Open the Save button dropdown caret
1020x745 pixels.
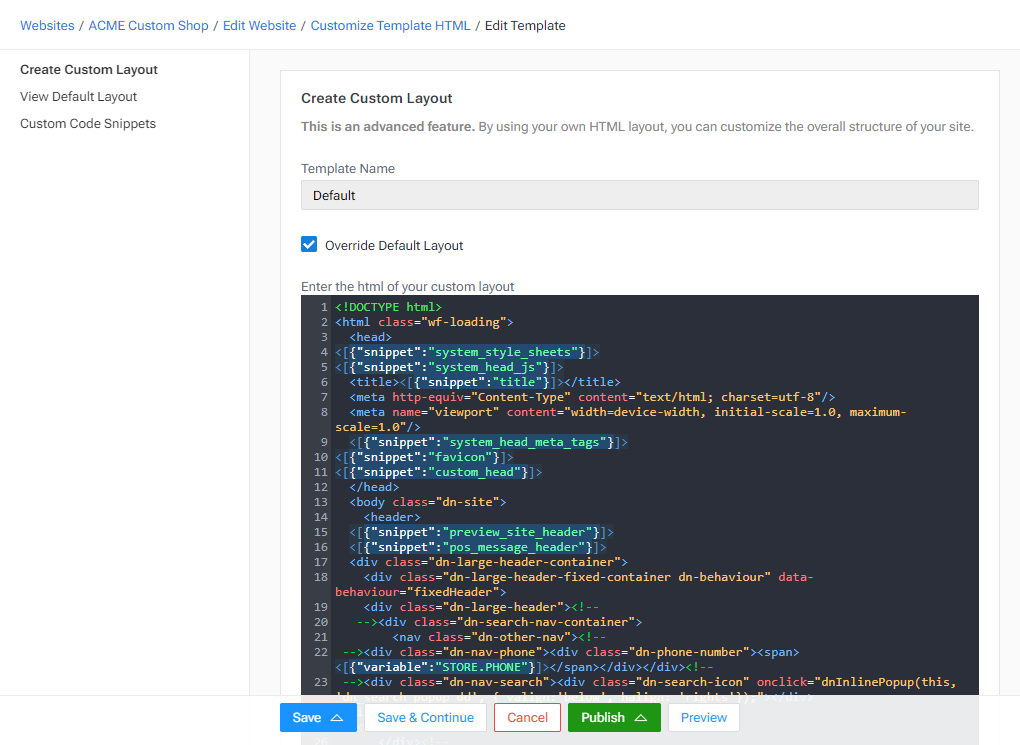coord(337,717)
